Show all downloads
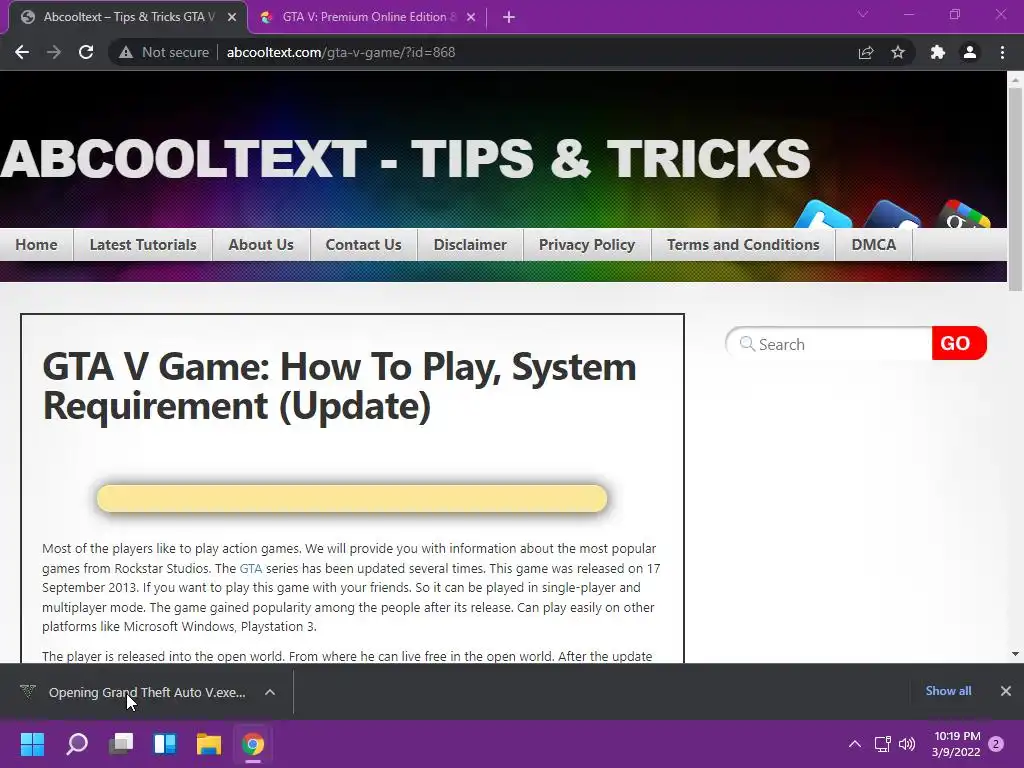The height and width of the screenshot is (768, 1024). point(948,691)
